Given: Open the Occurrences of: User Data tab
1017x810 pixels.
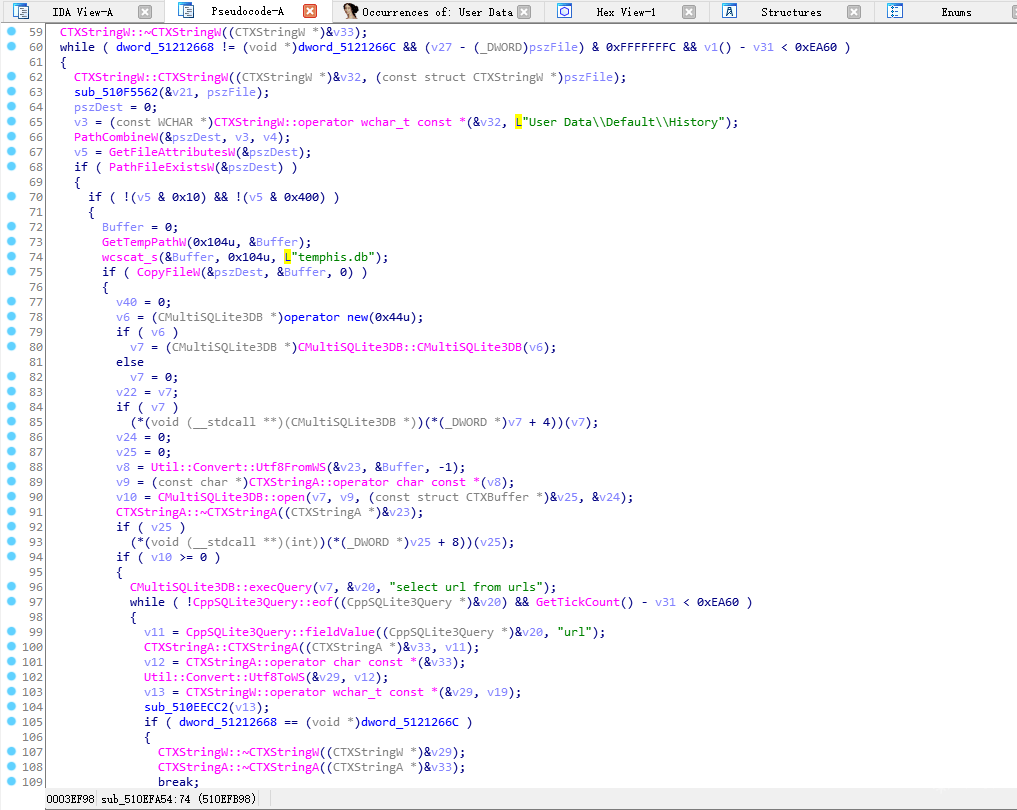Looking at the screenshot, I should click(x=437, y=12).
